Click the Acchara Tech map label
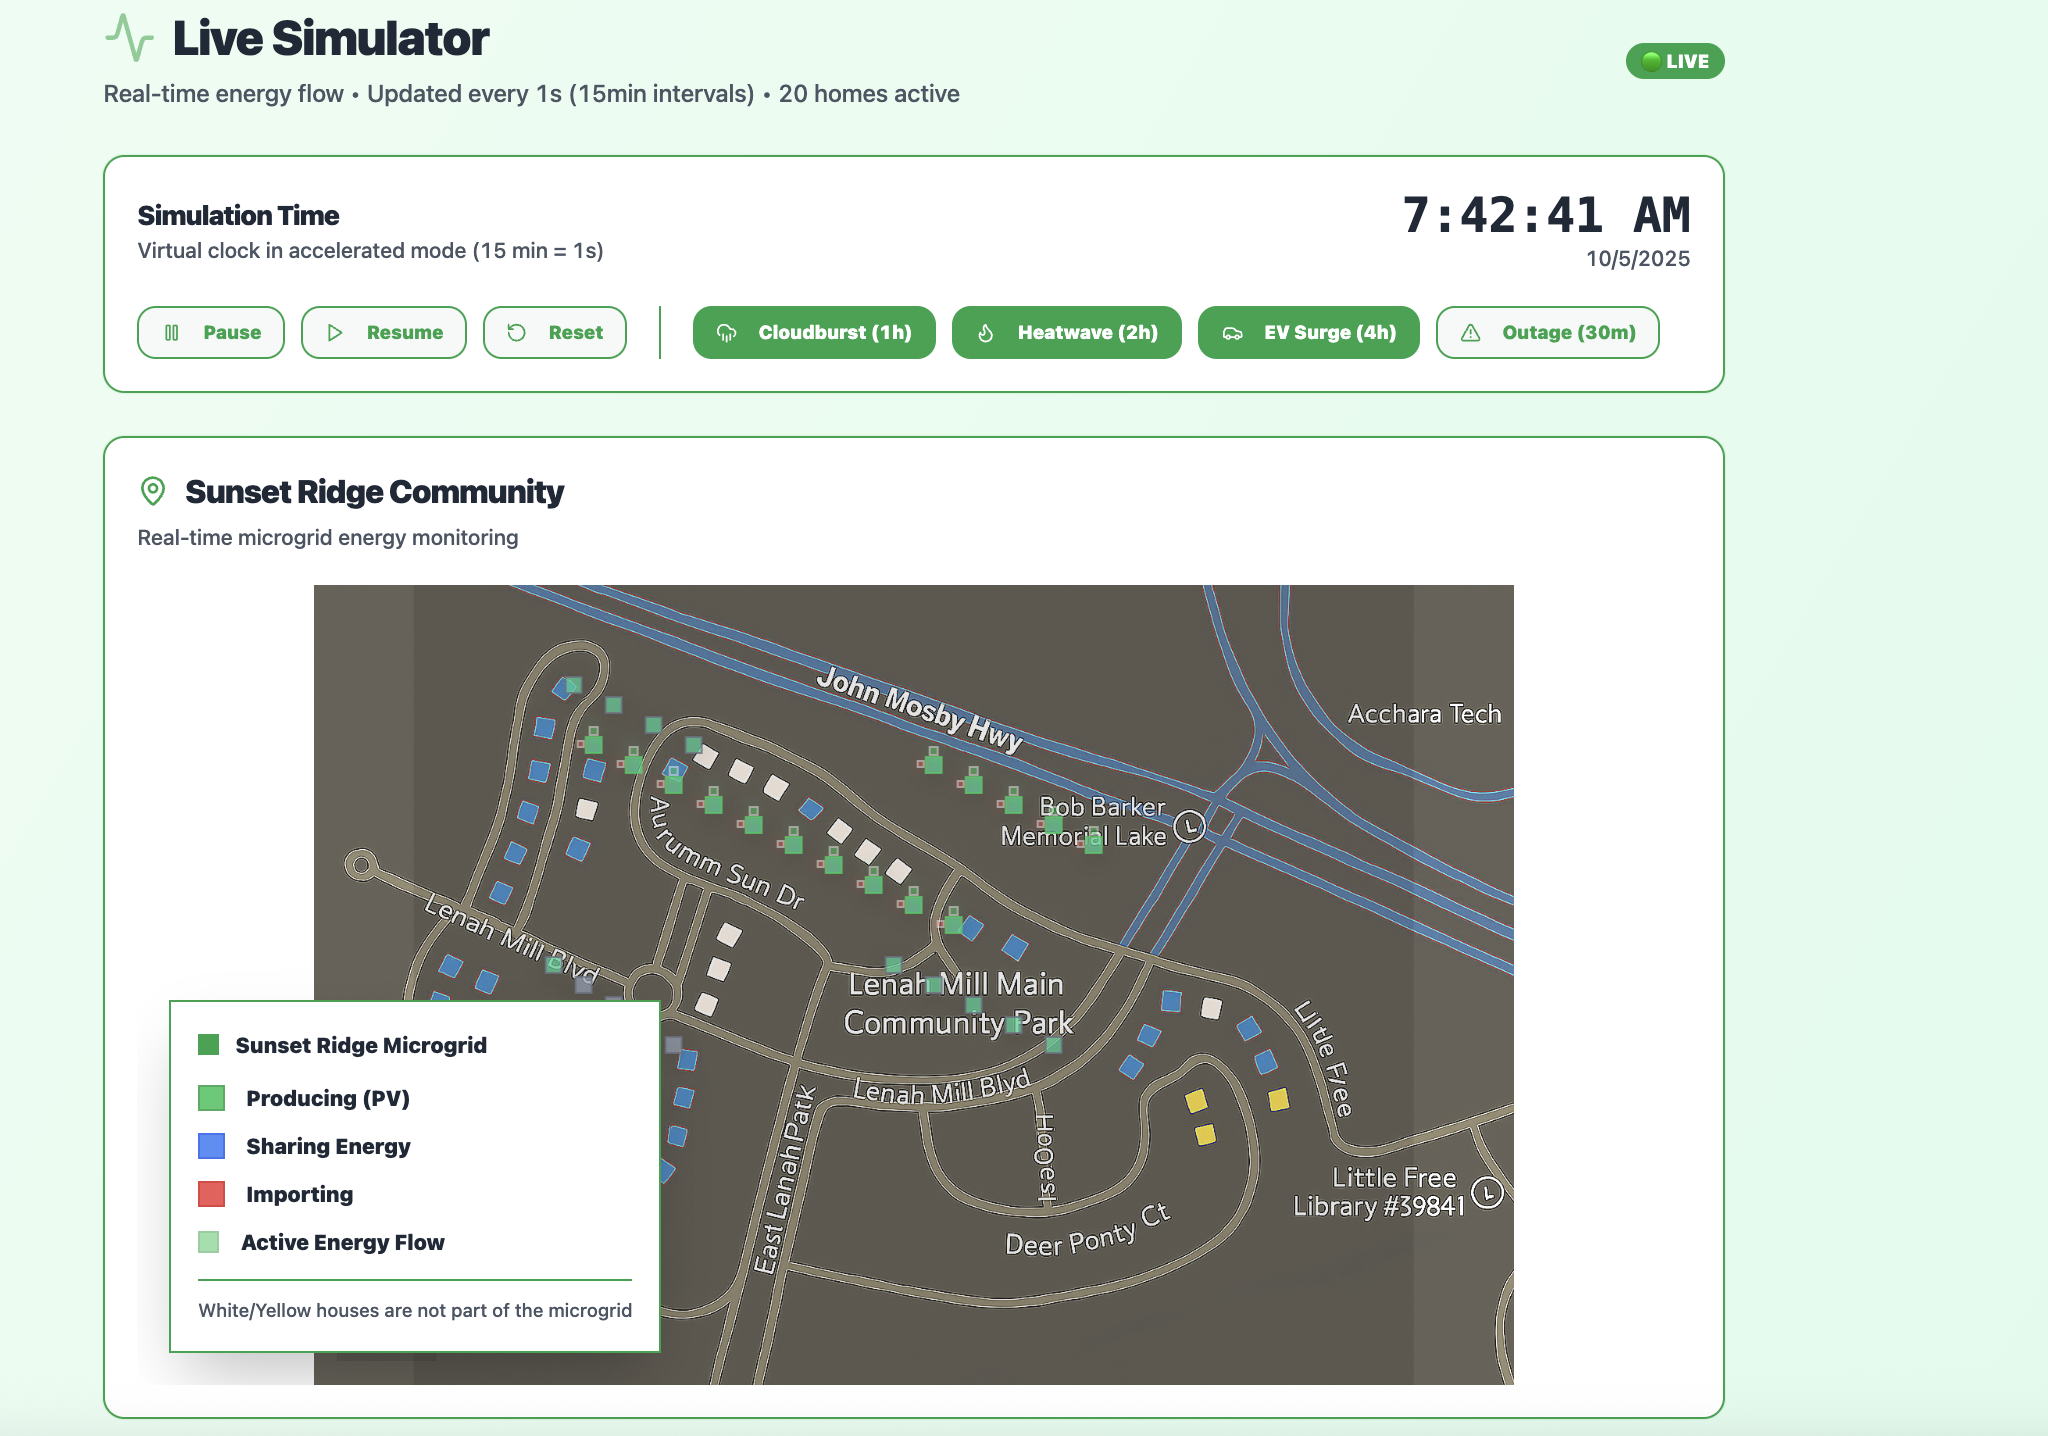This screenshot has width=2048, height=1436. click(1424, 714)
